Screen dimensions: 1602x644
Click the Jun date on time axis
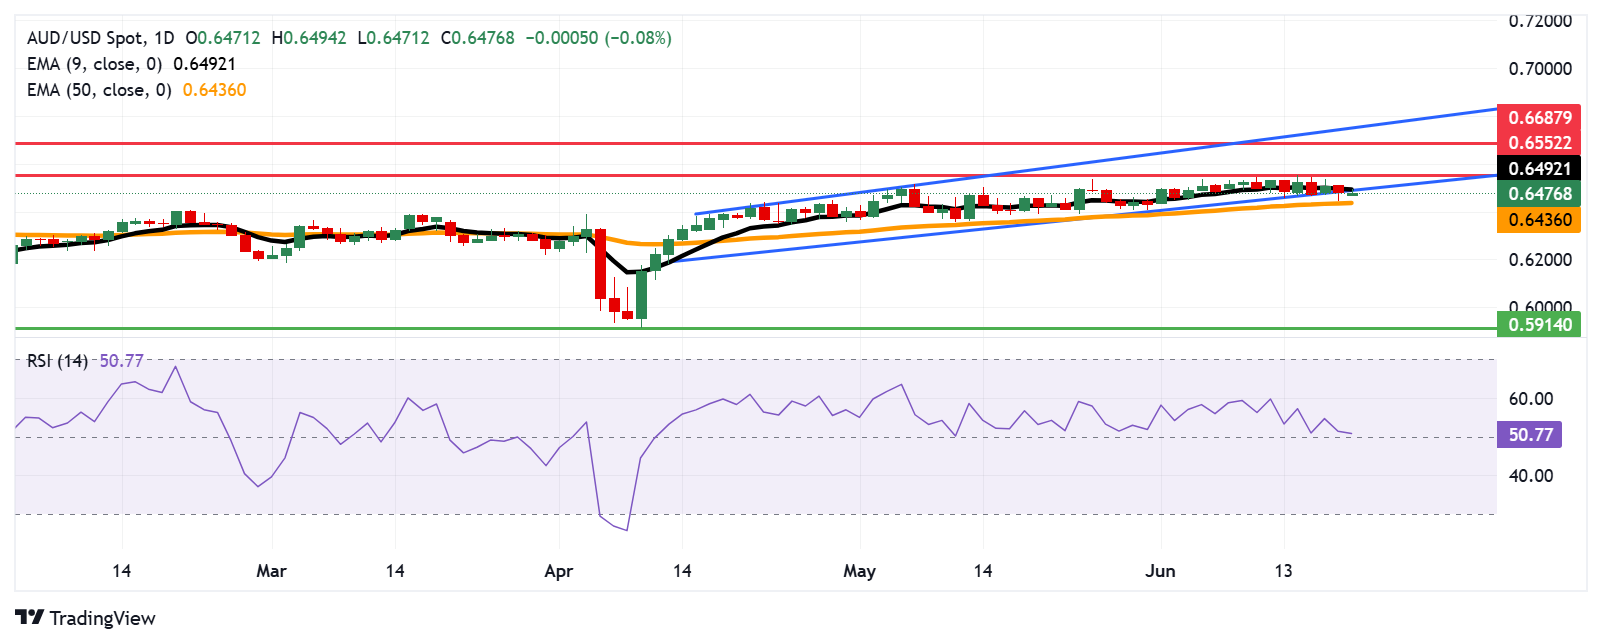coord(1160,571)
